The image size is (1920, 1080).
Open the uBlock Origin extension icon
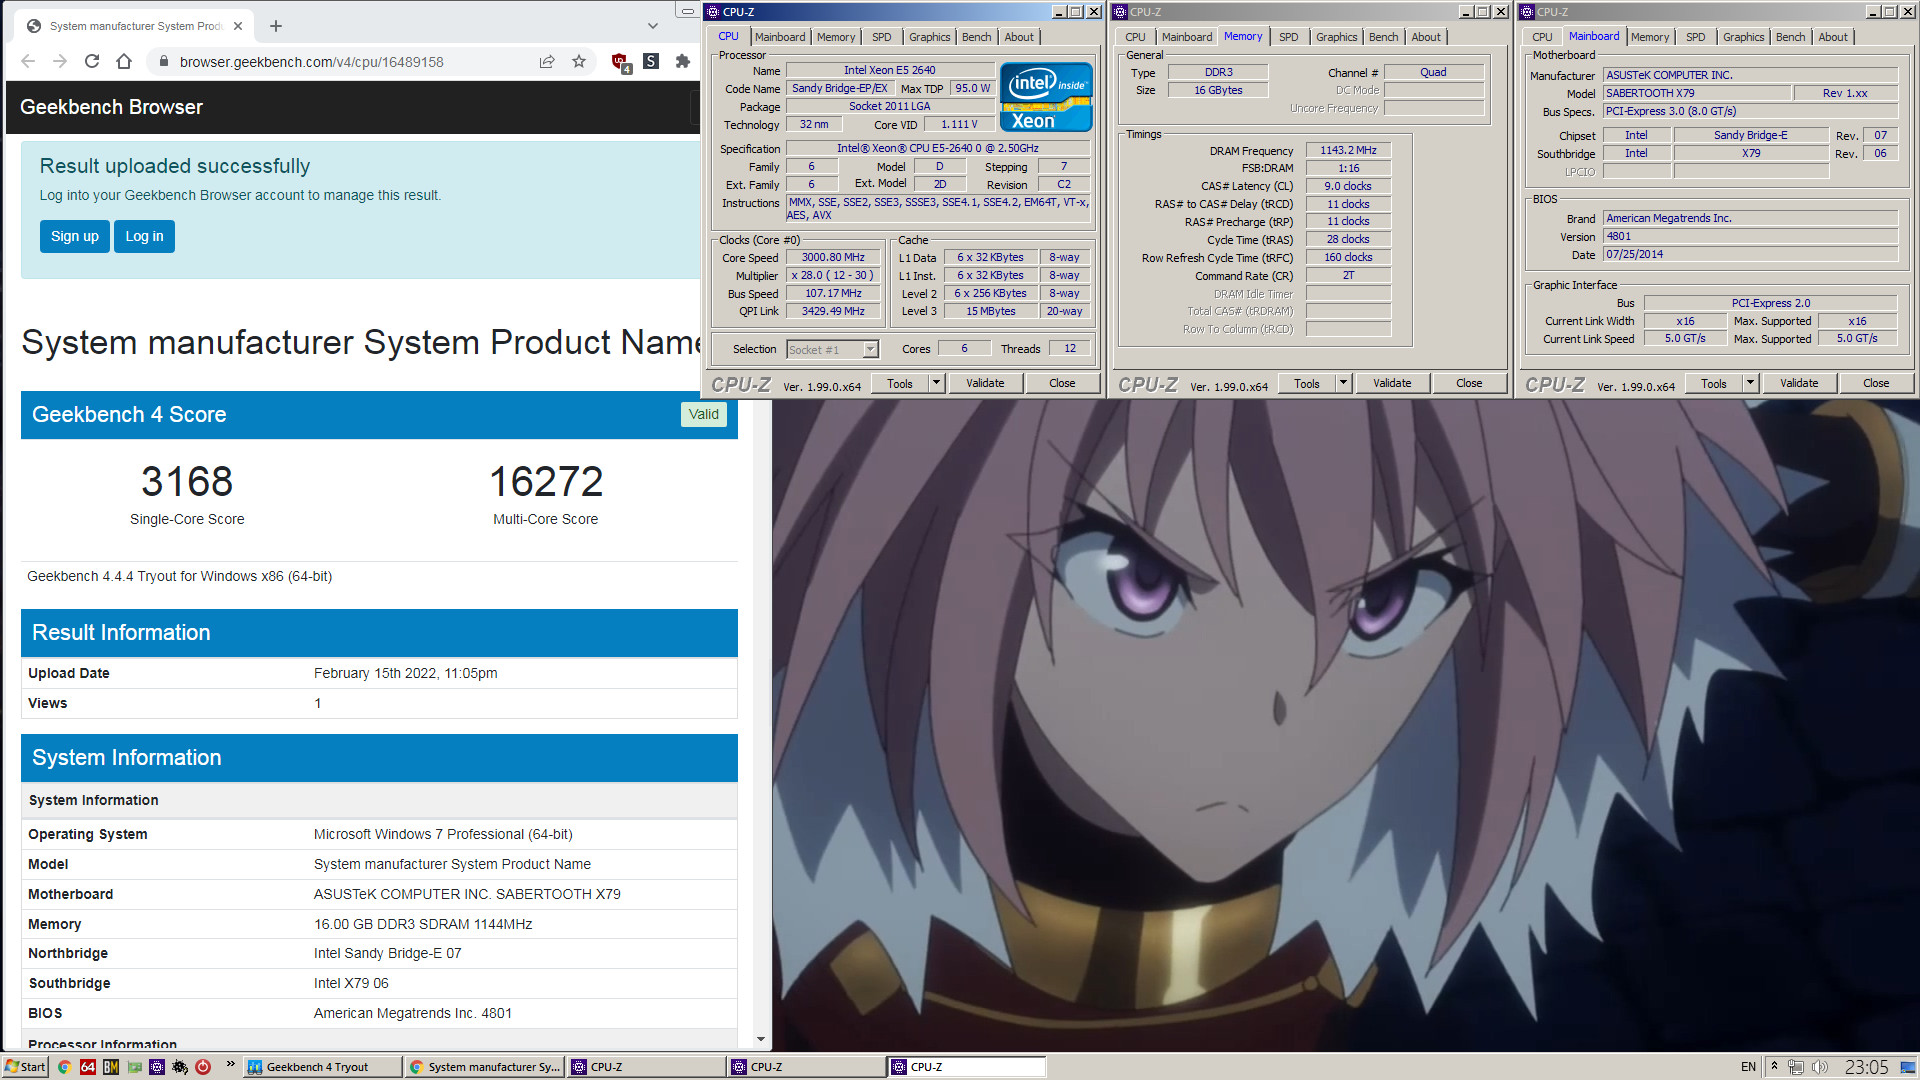(x=620, y=62)
